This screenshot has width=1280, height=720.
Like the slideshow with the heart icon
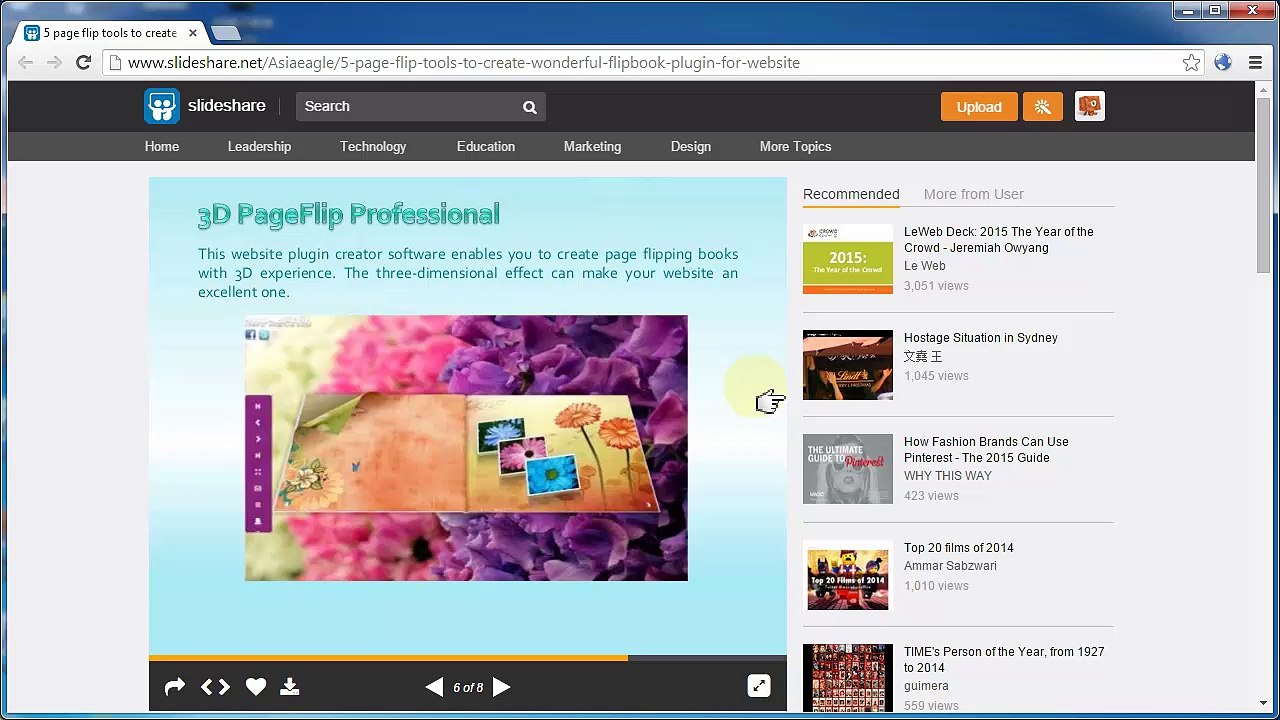pyautogui.click(x=256, y=687)
